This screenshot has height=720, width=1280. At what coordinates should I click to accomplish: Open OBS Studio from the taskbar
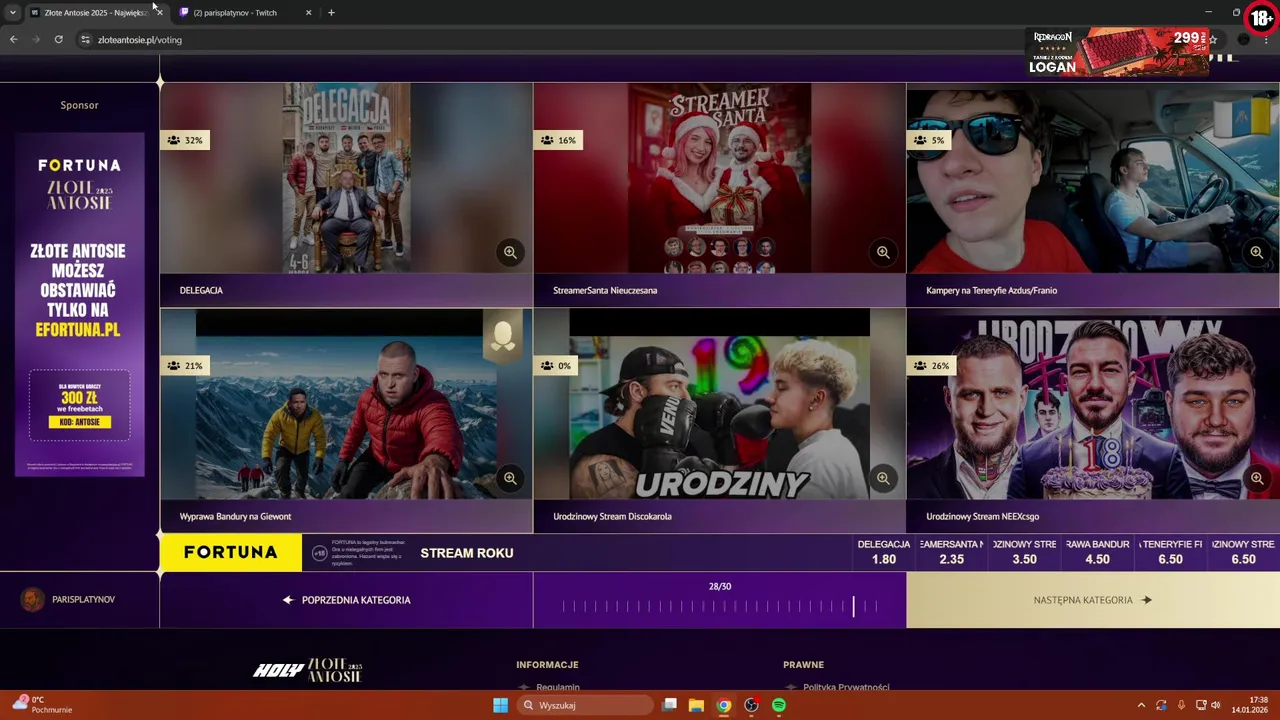tap(751, 705)
